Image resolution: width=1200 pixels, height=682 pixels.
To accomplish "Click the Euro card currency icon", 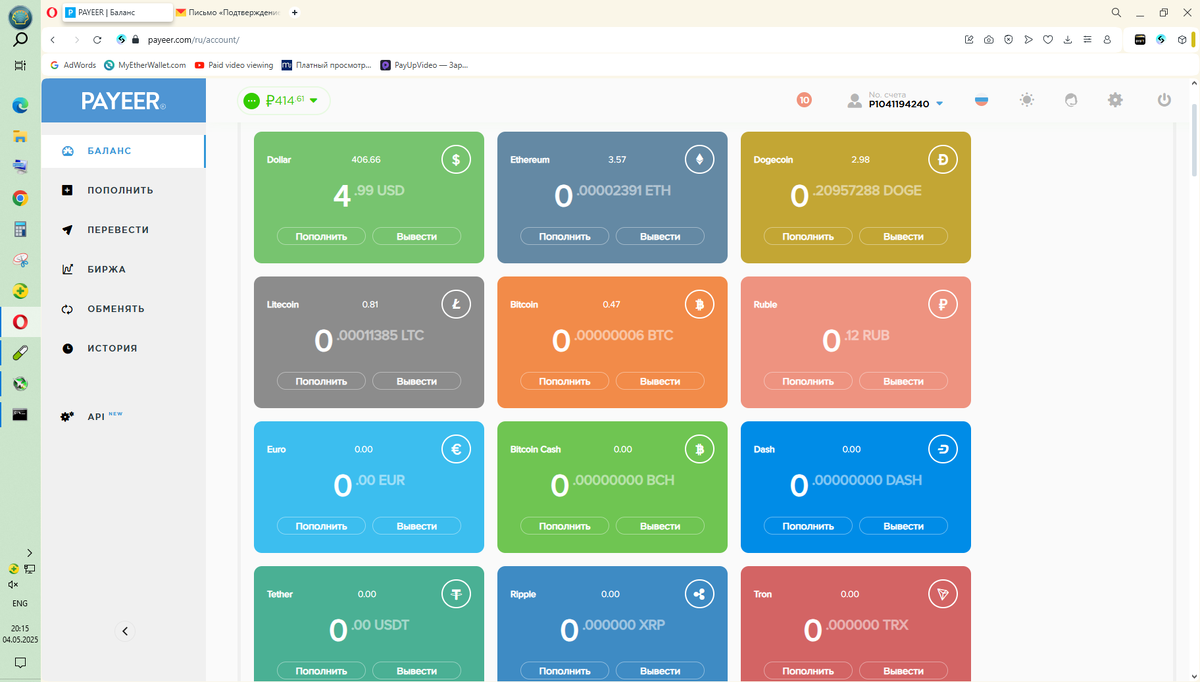I will coord(456,450).
